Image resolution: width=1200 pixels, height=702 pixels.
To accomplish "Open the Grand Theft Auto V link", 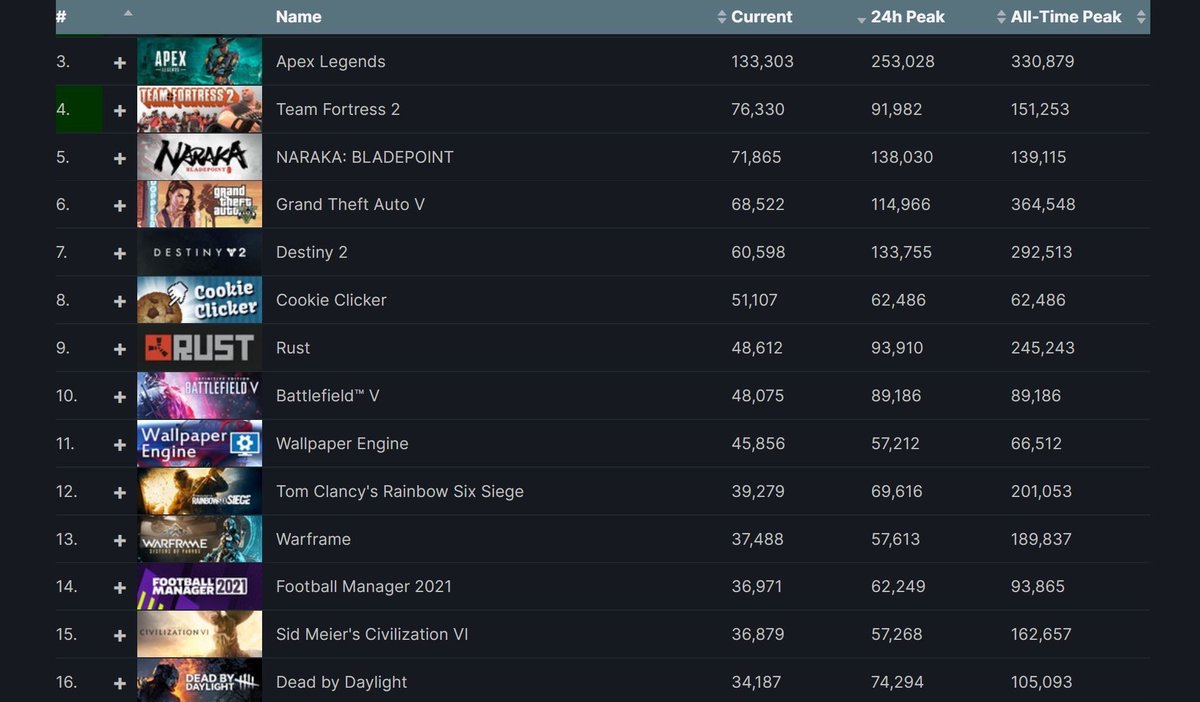I will tap(350, 205).
